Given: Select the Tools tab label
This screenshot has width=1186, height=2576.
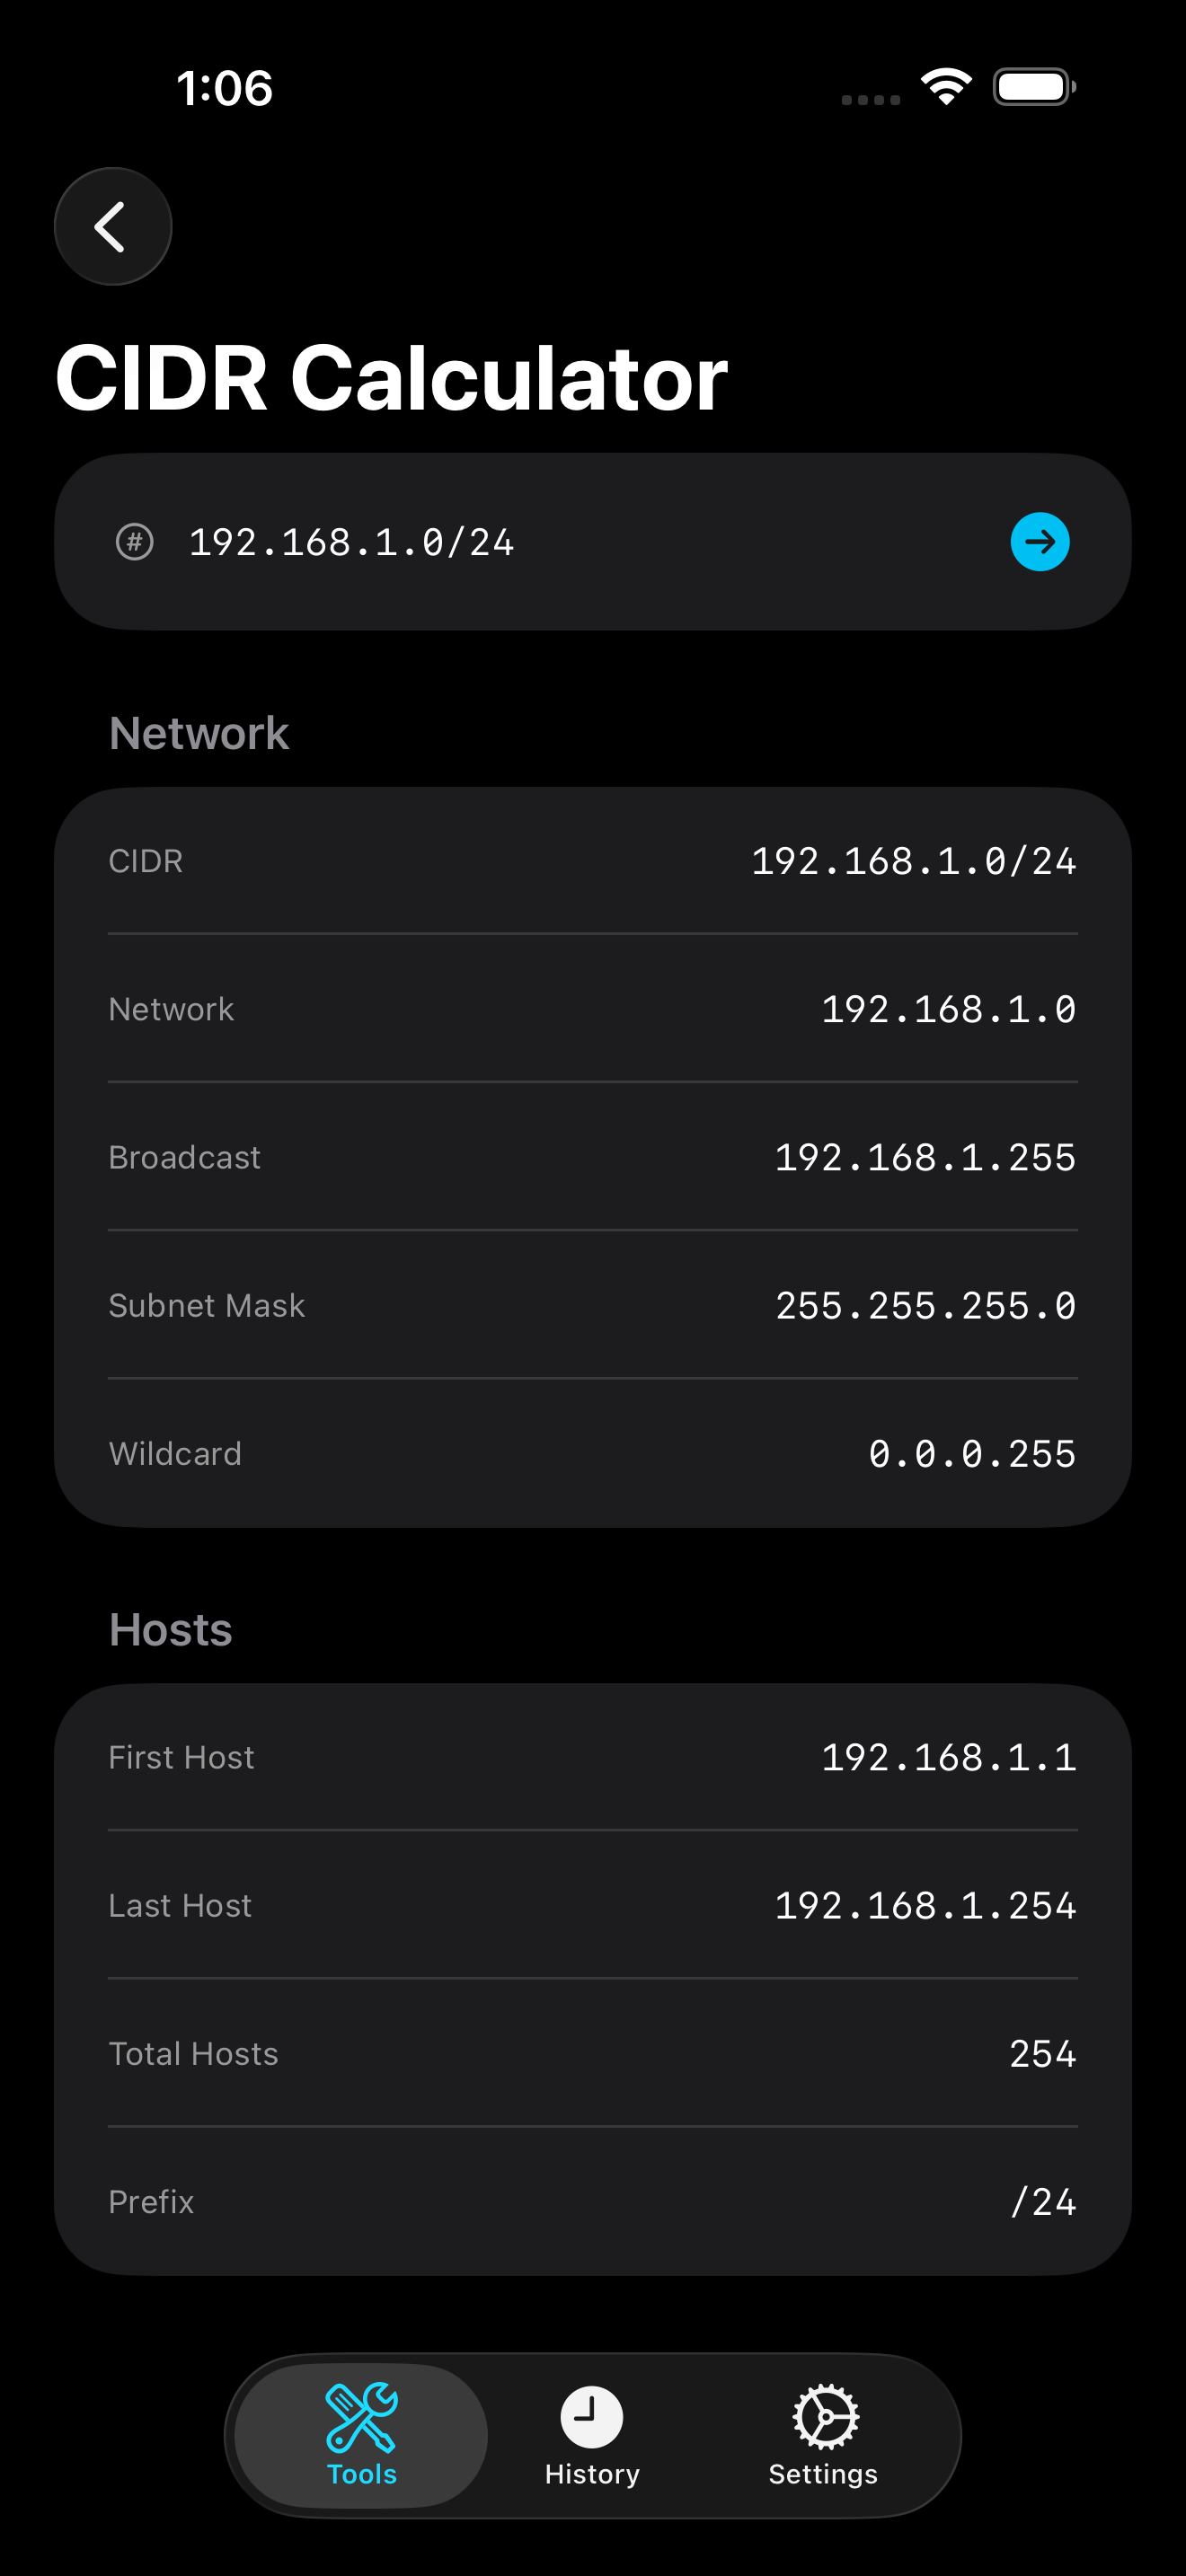Looking at the screenshot, I should [x=362, y=2474].
